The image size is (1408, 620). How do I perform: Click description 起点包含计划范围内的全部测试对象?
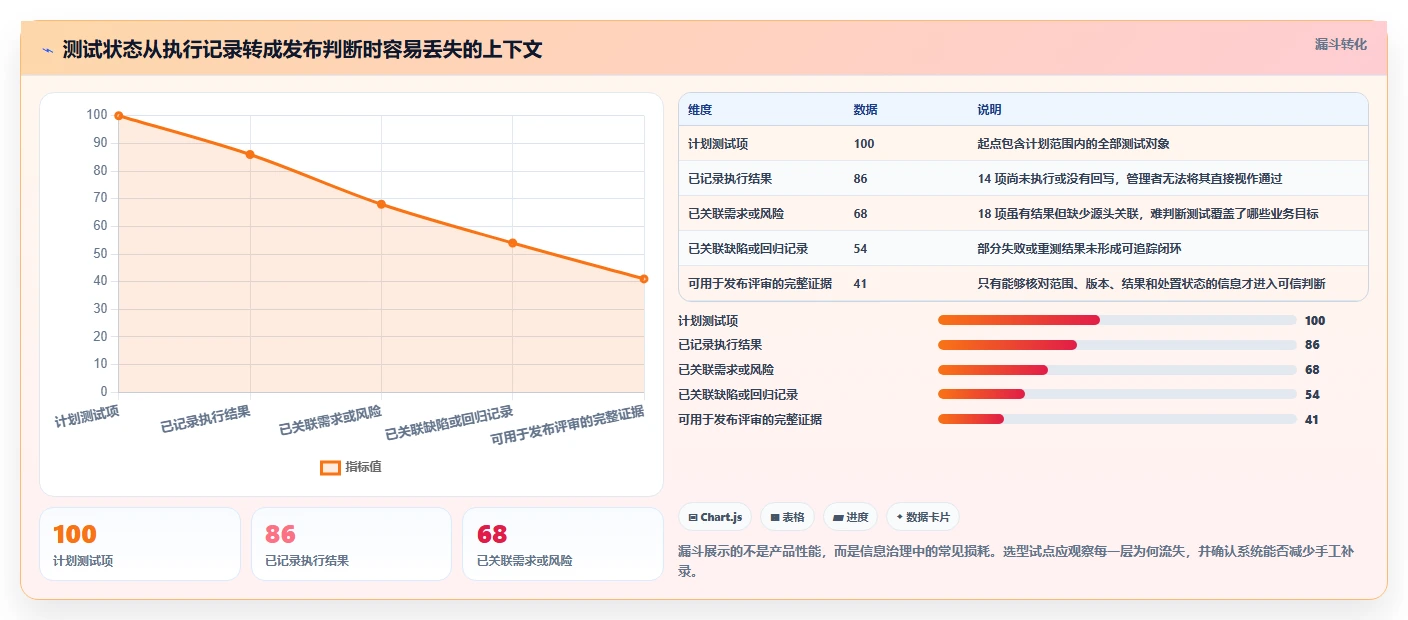click(1073, 144)
